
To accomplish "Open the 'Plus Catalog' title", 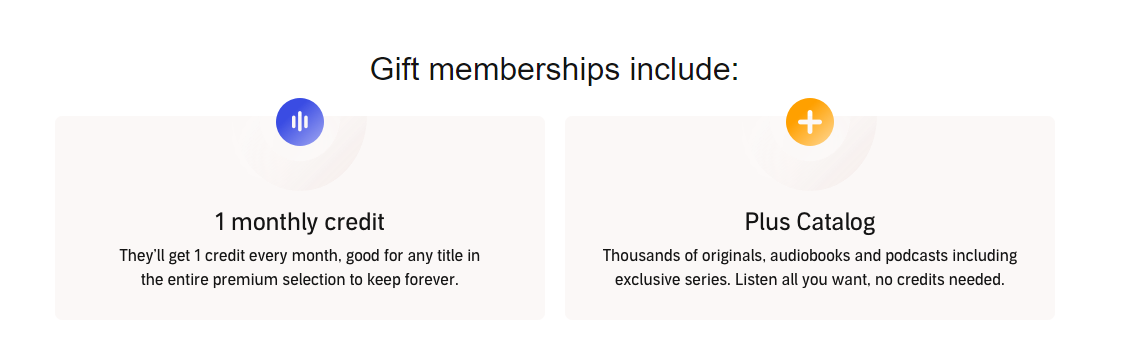I will 810,222.
